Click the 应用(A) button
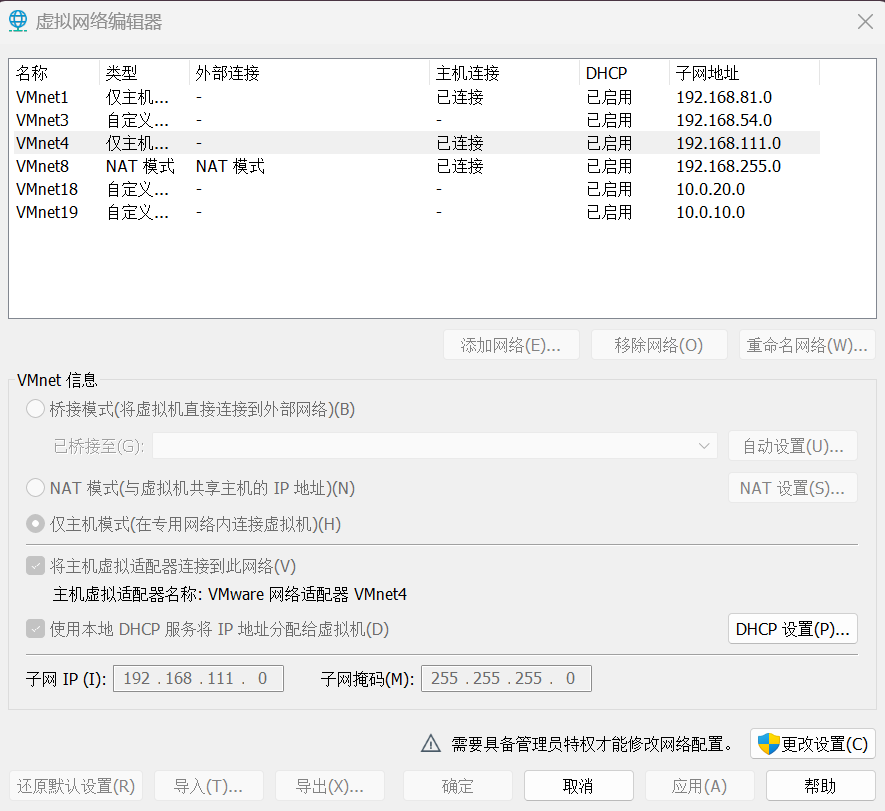The image size is (885, 811). pyautogui.click(x=699, y=786)
